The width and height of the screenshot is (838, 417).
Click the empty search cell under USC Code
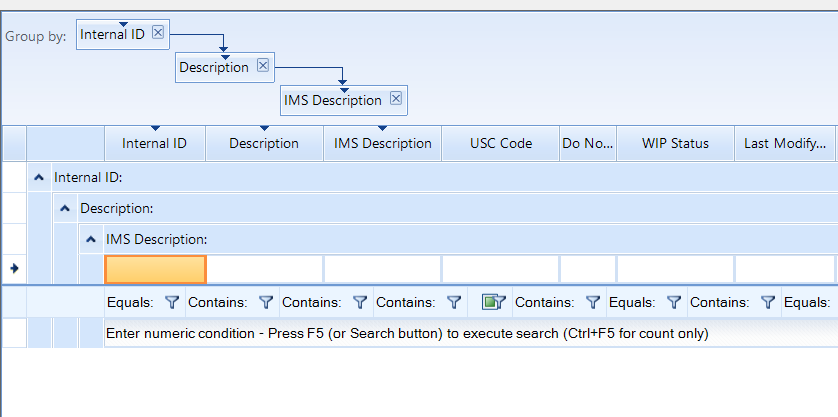point(500,269)
